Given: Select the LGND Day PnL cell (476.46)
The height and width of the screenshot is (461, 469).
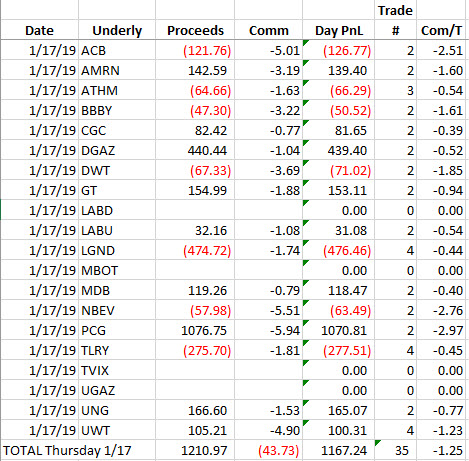Looking at the screenshot, I should pyautogui.click(x=338, y=250).
